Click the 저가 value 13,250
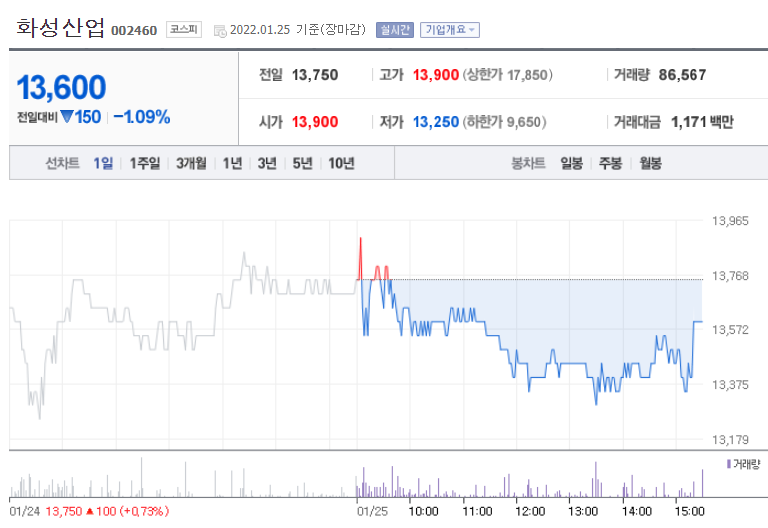Viewport: 768px width, 528px height. 436,122
